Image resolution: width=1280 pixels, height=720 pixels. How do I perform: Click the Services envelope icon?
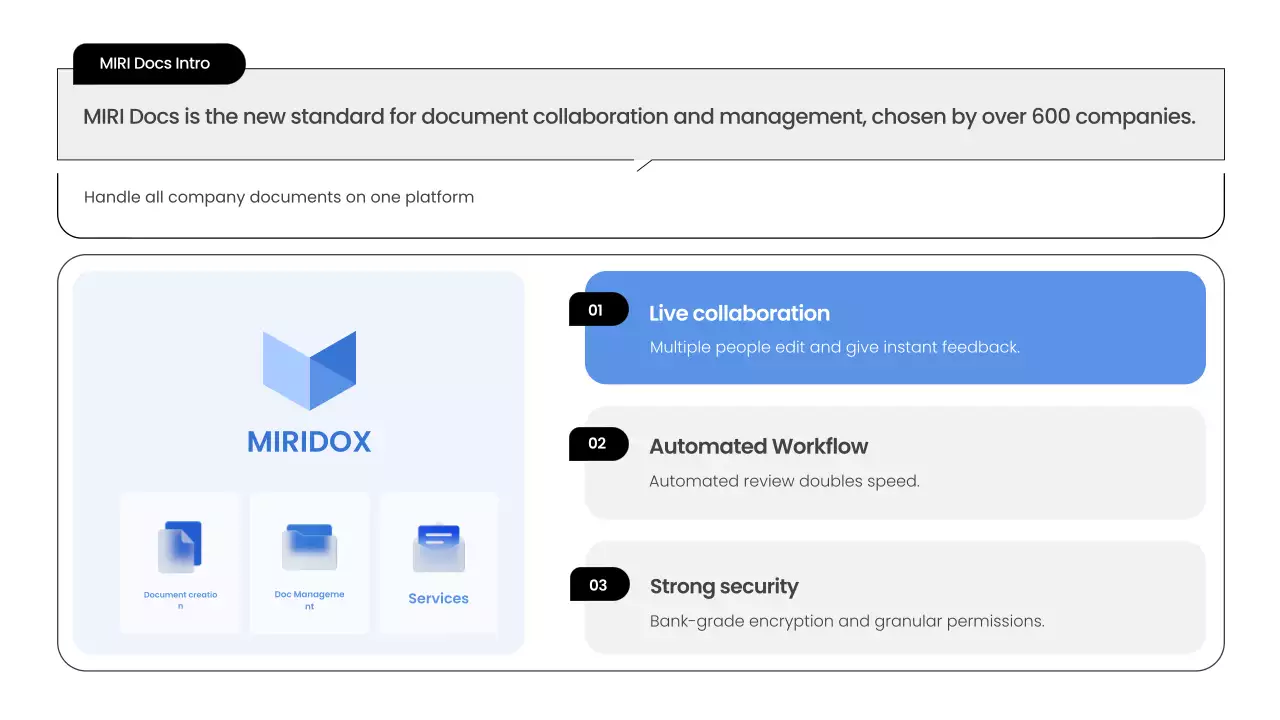coord(439,548)
